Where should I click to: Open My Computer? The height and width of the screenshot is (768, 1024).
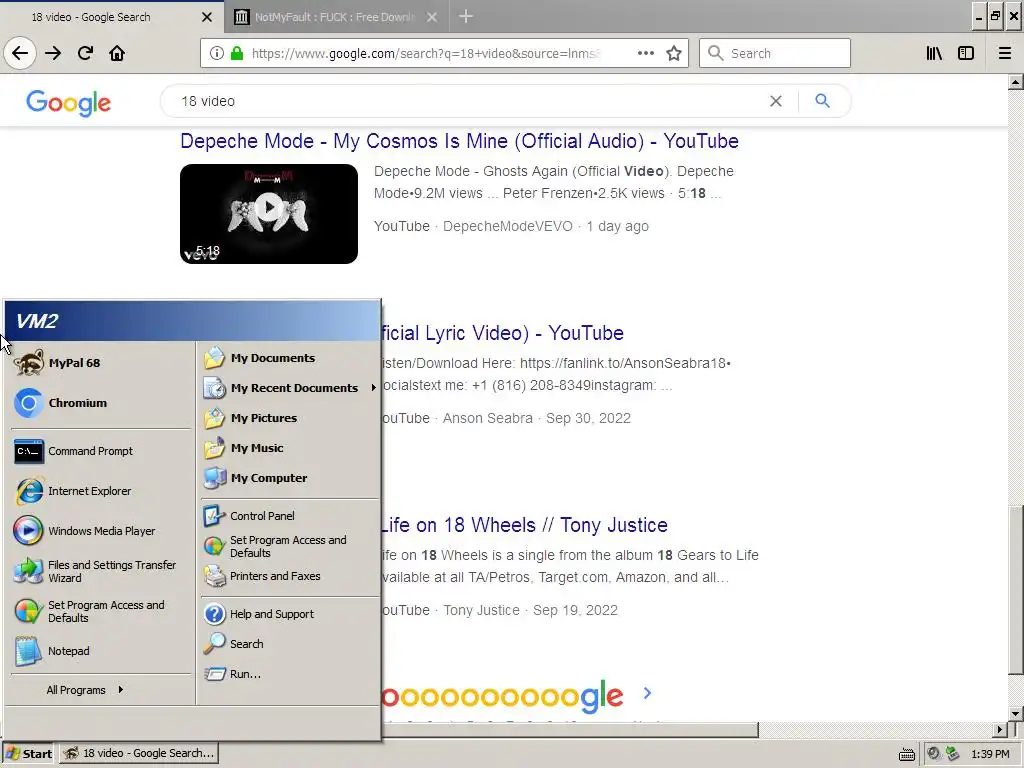point(289,478)
